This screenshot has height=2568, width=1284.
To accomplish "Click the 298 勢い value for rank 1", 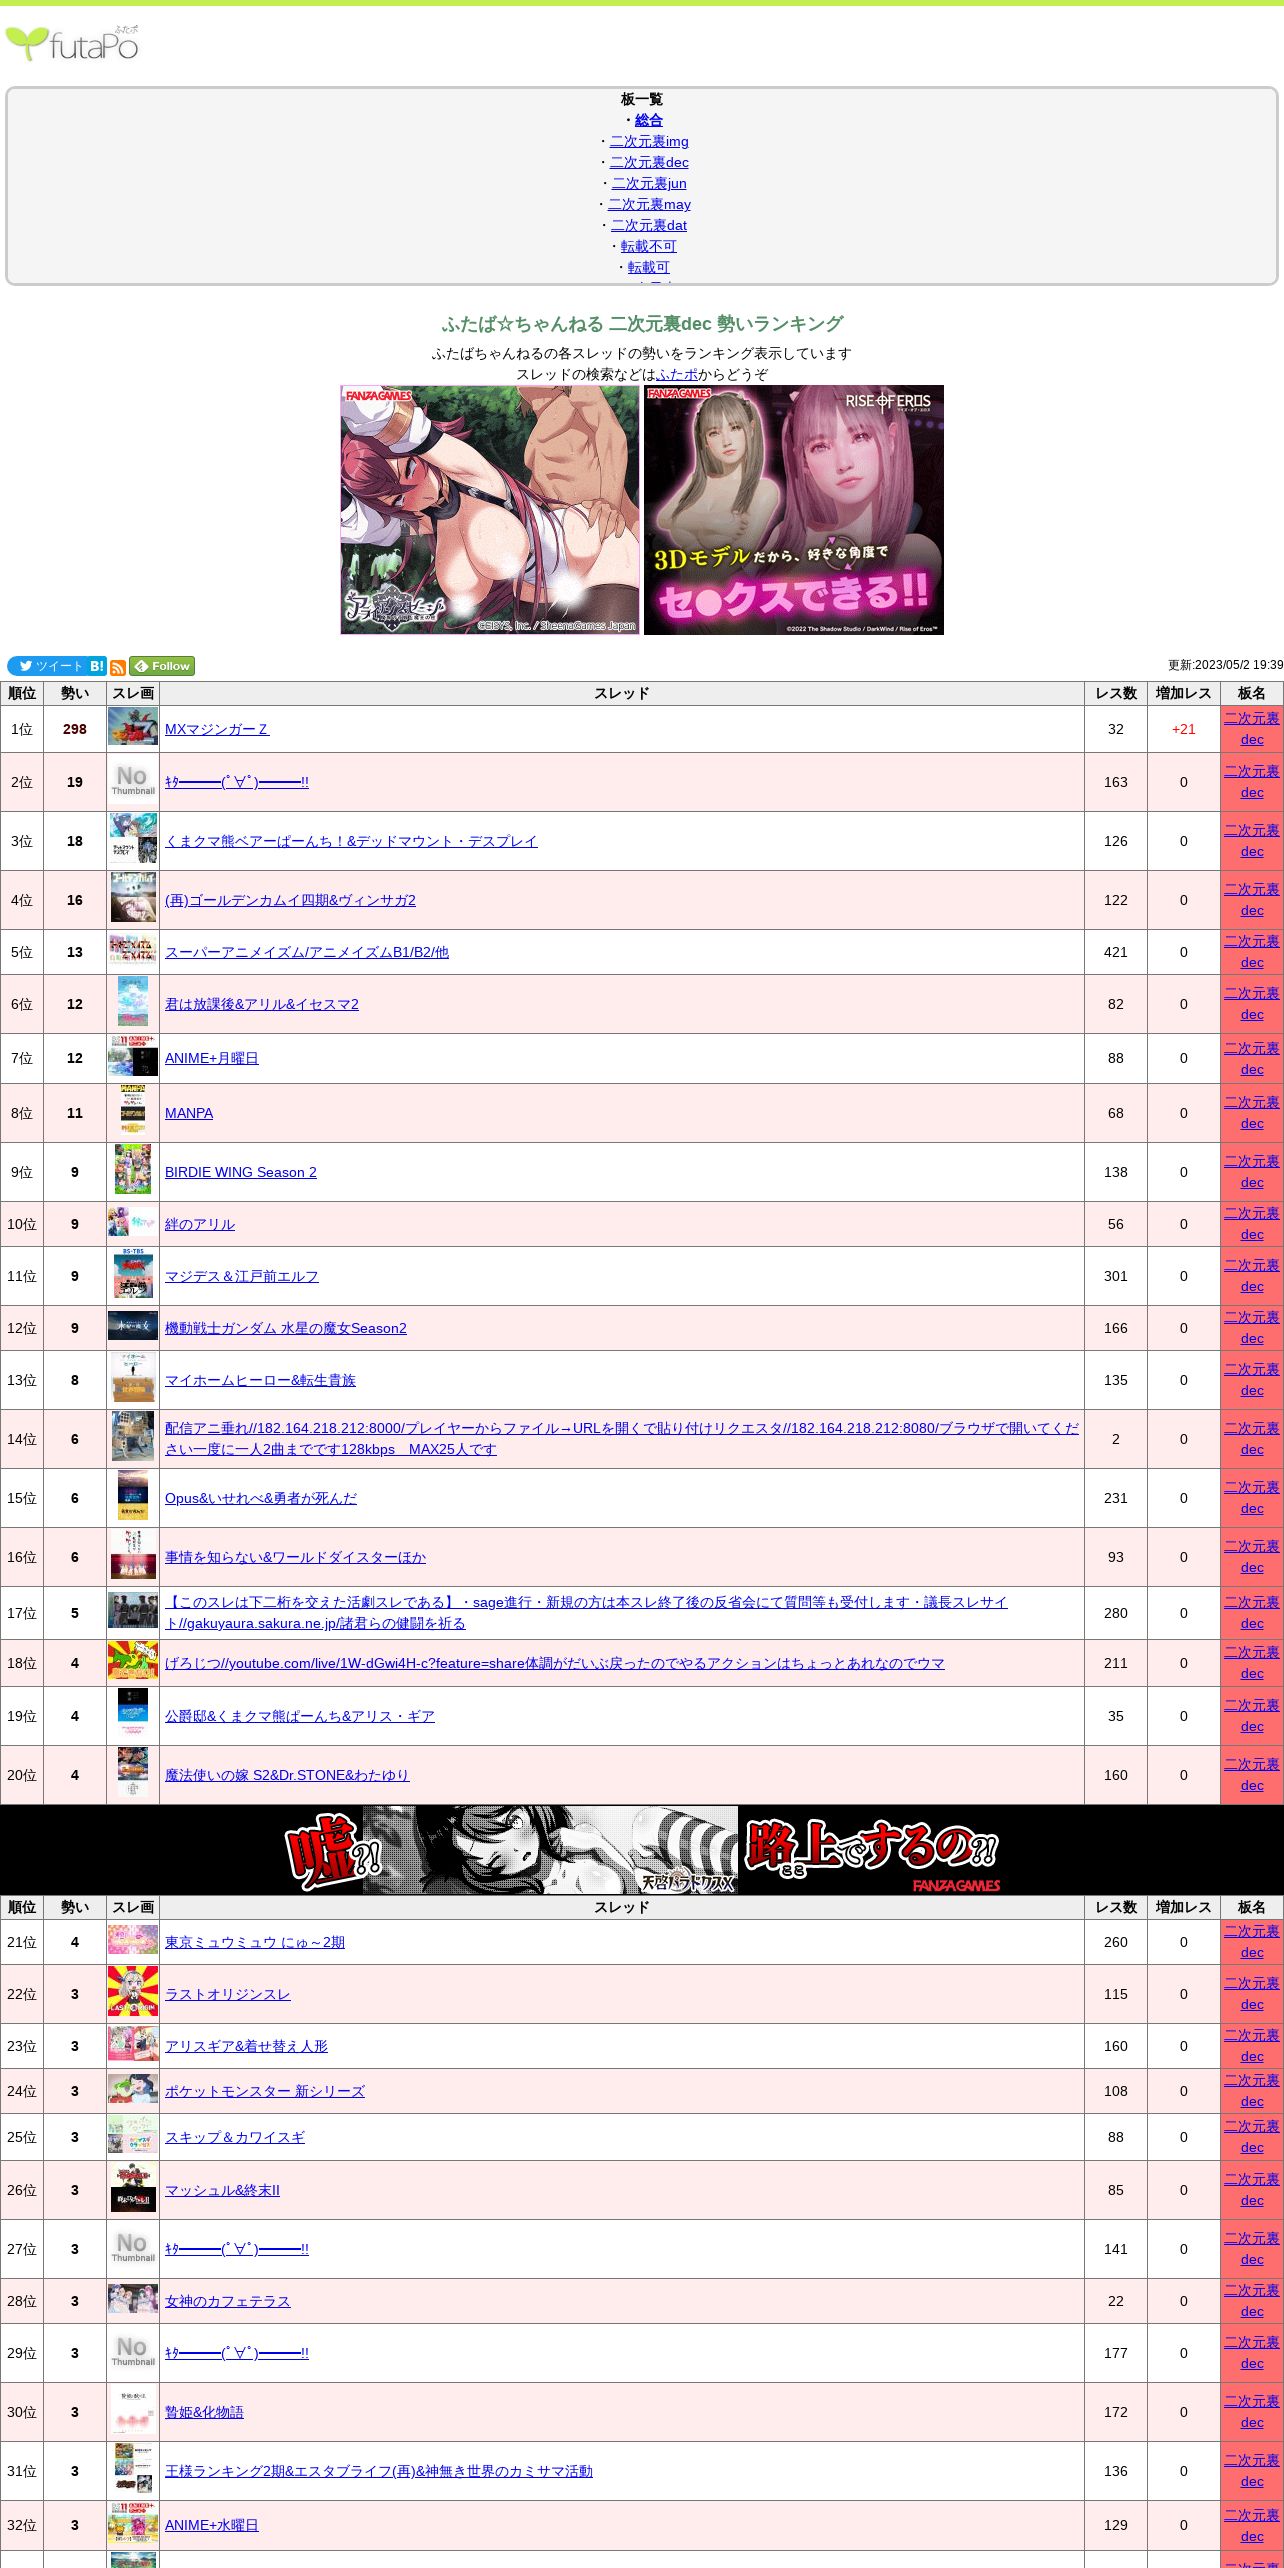I will pos(75,729).
